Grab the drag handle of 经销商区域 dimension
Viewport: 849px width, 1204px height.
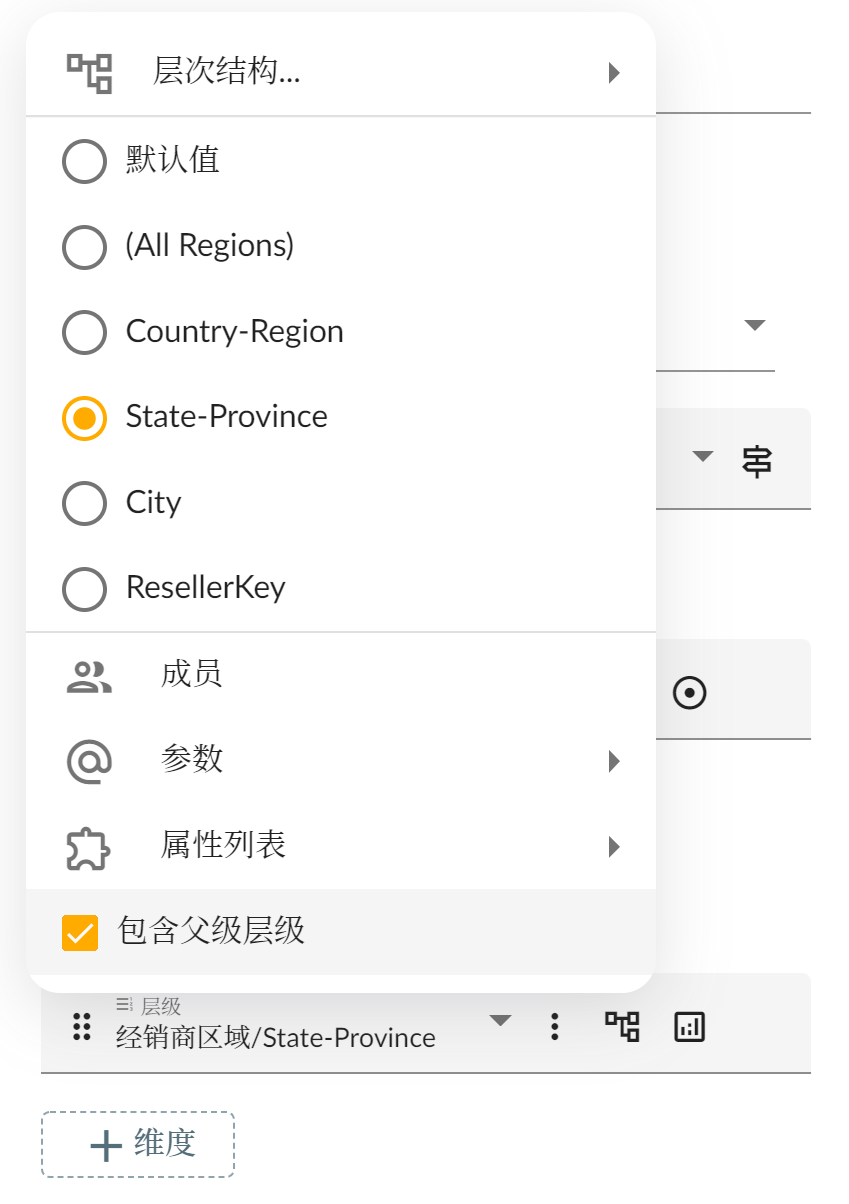tap(83, 1026)
